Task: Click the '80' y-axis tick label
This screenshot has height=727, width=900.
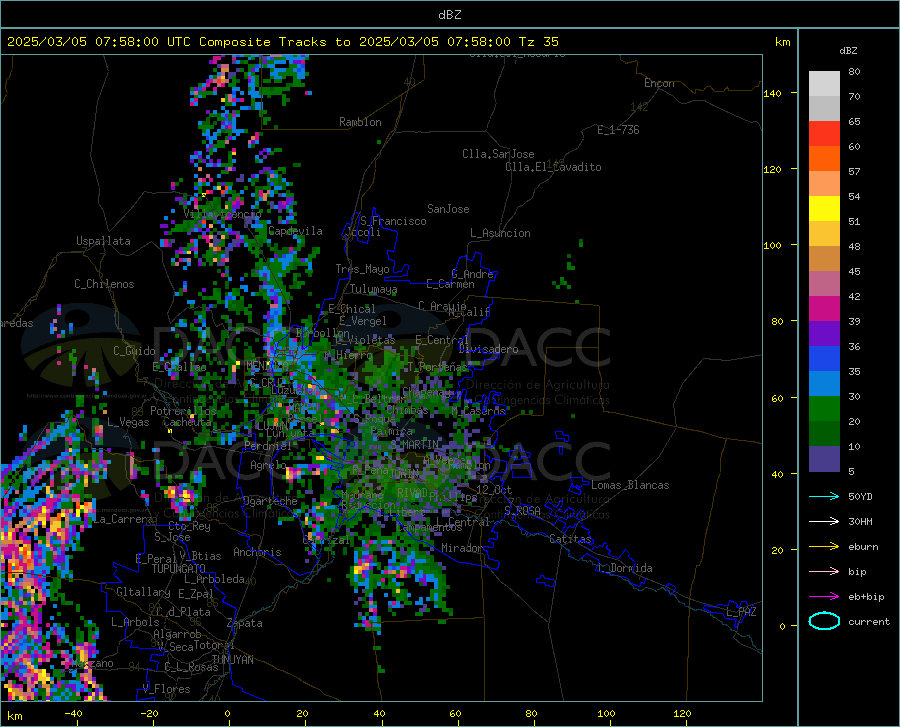Action: (x=777, y=321)
